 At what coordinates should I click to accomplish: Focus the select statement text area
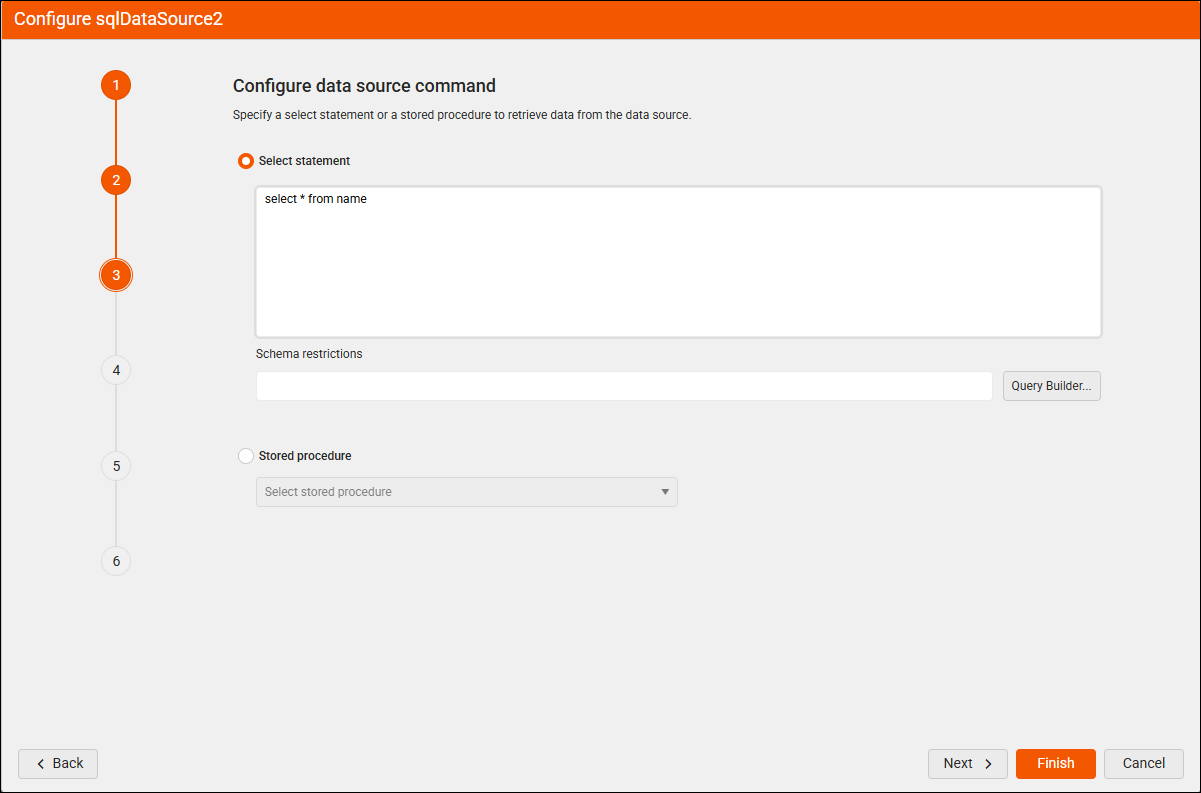679,262
